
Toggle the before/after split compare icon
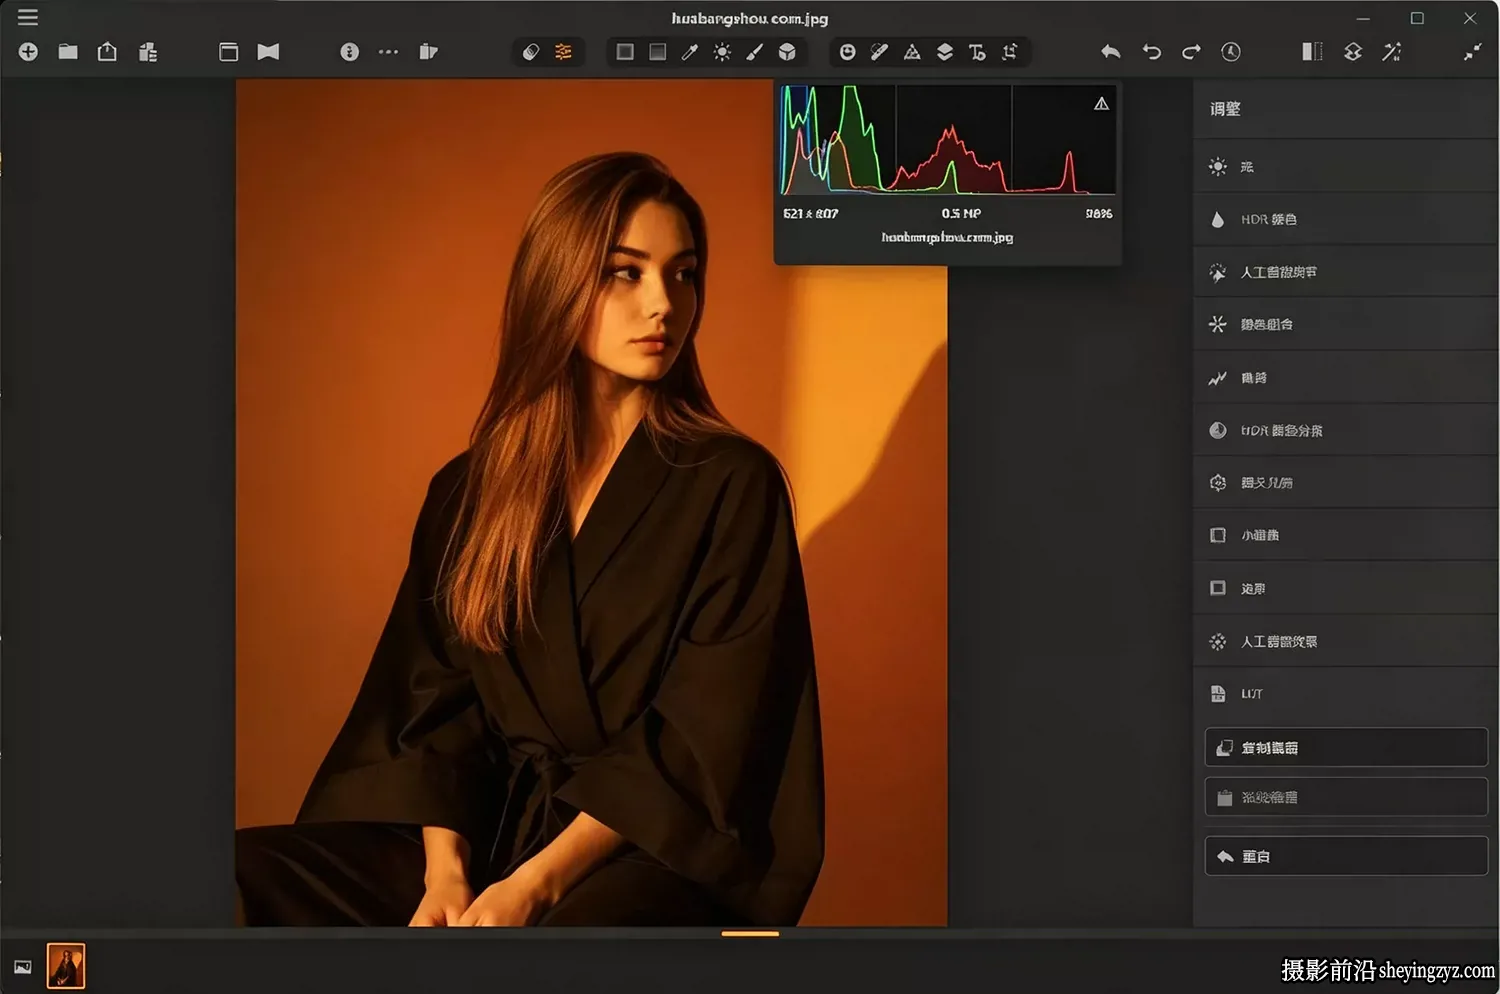click(x=1312, y=52)
